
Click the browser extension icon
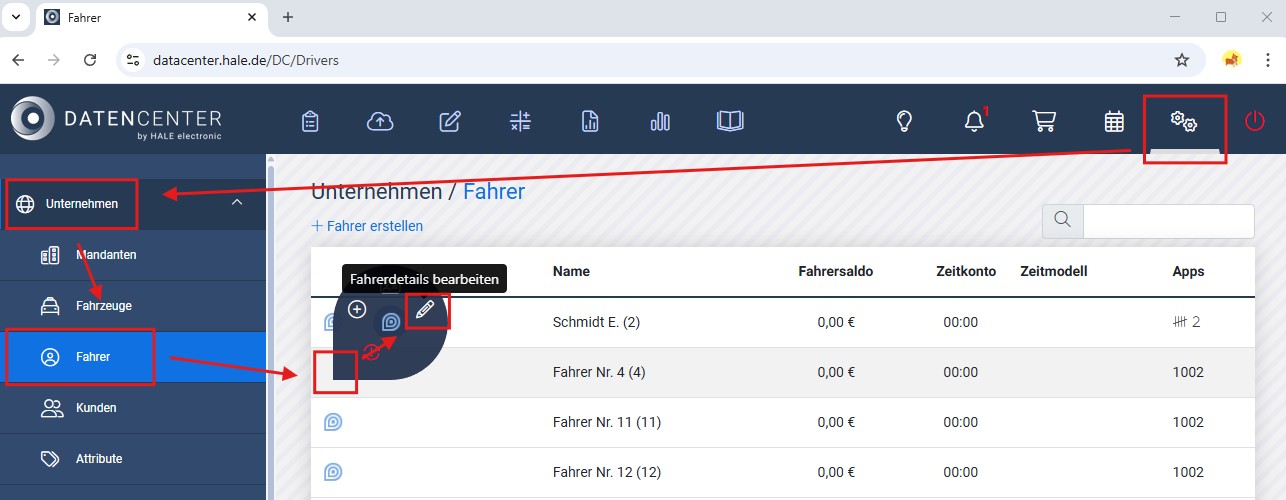1232,60
